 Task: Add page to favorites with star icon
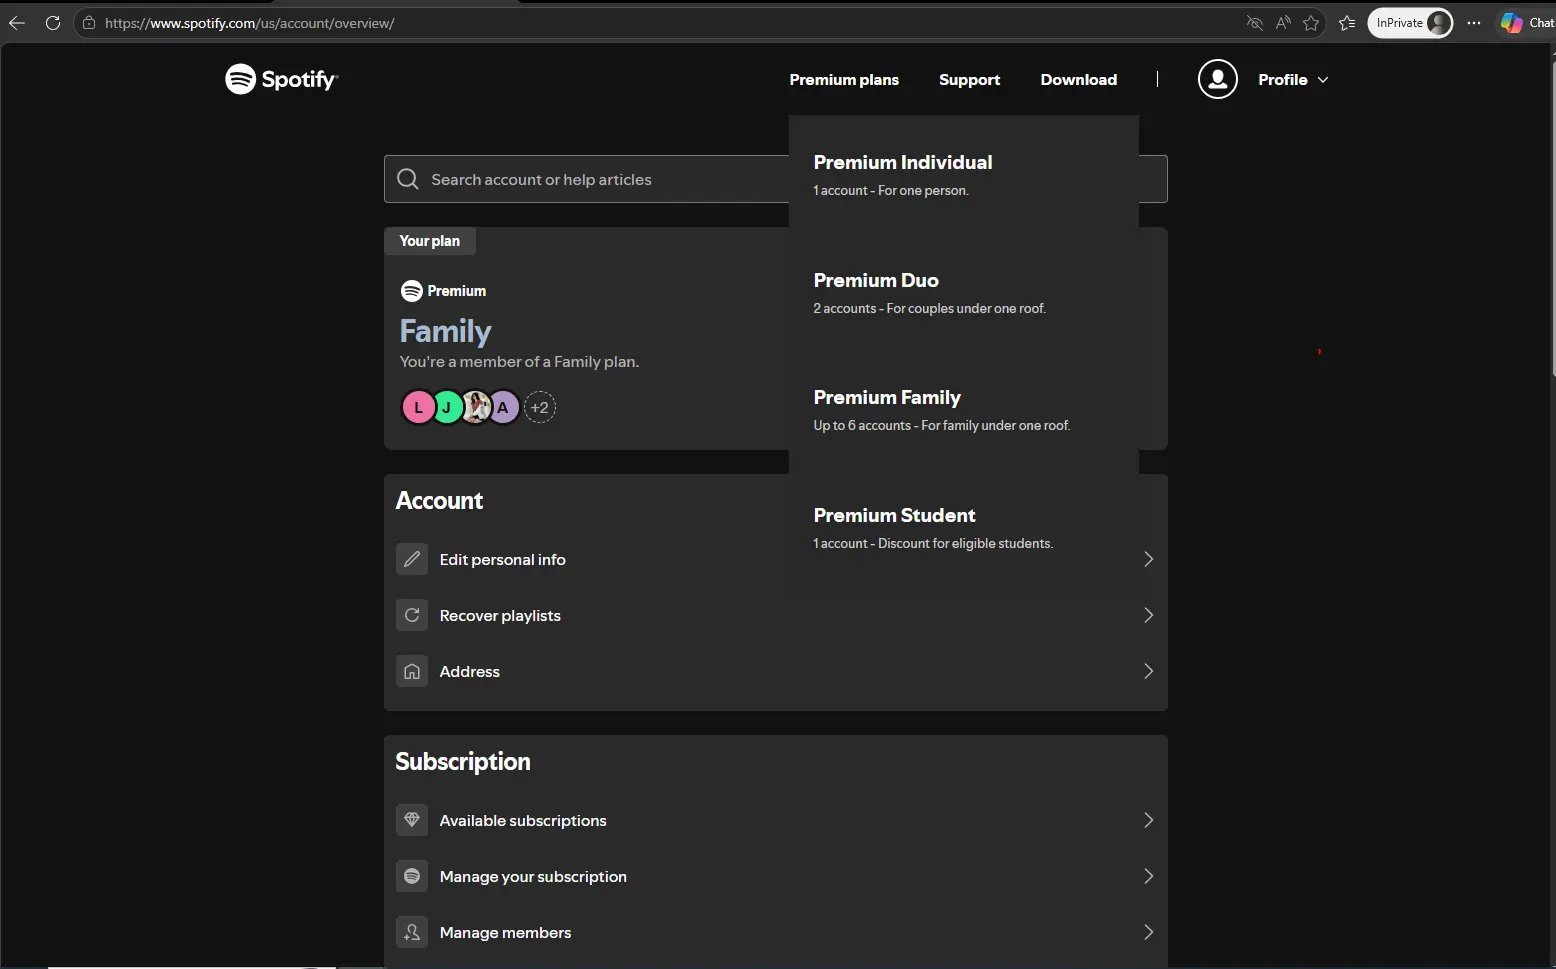pyautogui.click(x=1311, y=23)
